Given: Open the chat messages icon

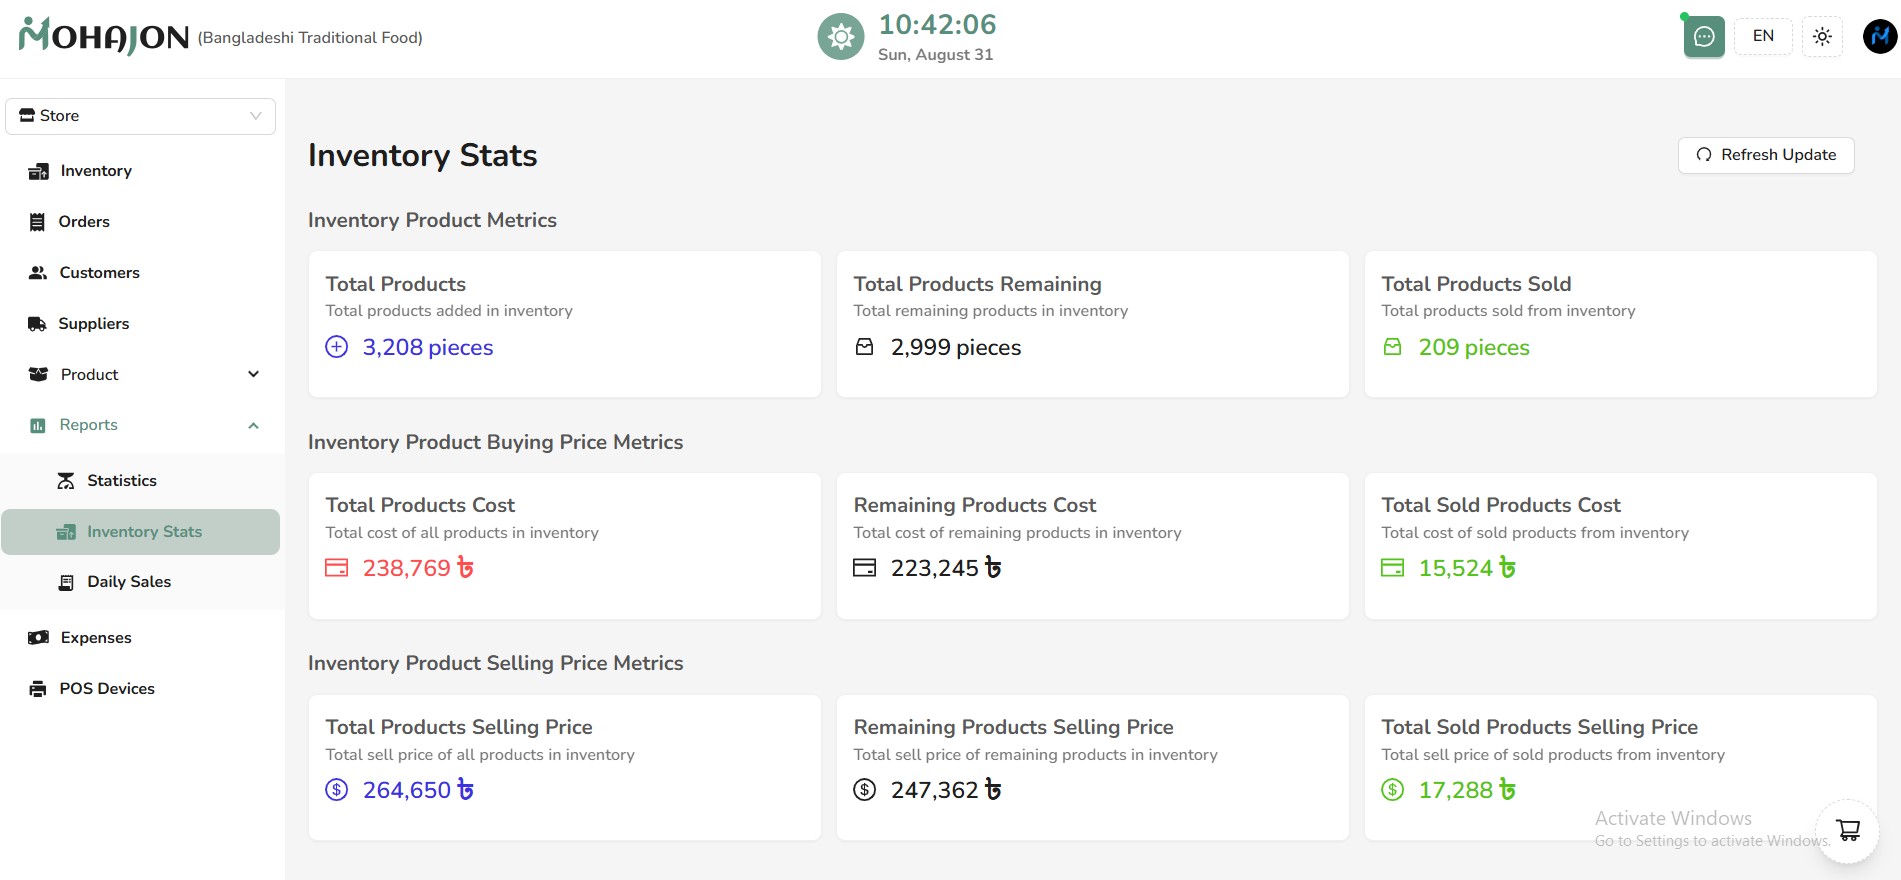Looking at the screenshot, I should pyautogui.click(x=1704, y=37).
